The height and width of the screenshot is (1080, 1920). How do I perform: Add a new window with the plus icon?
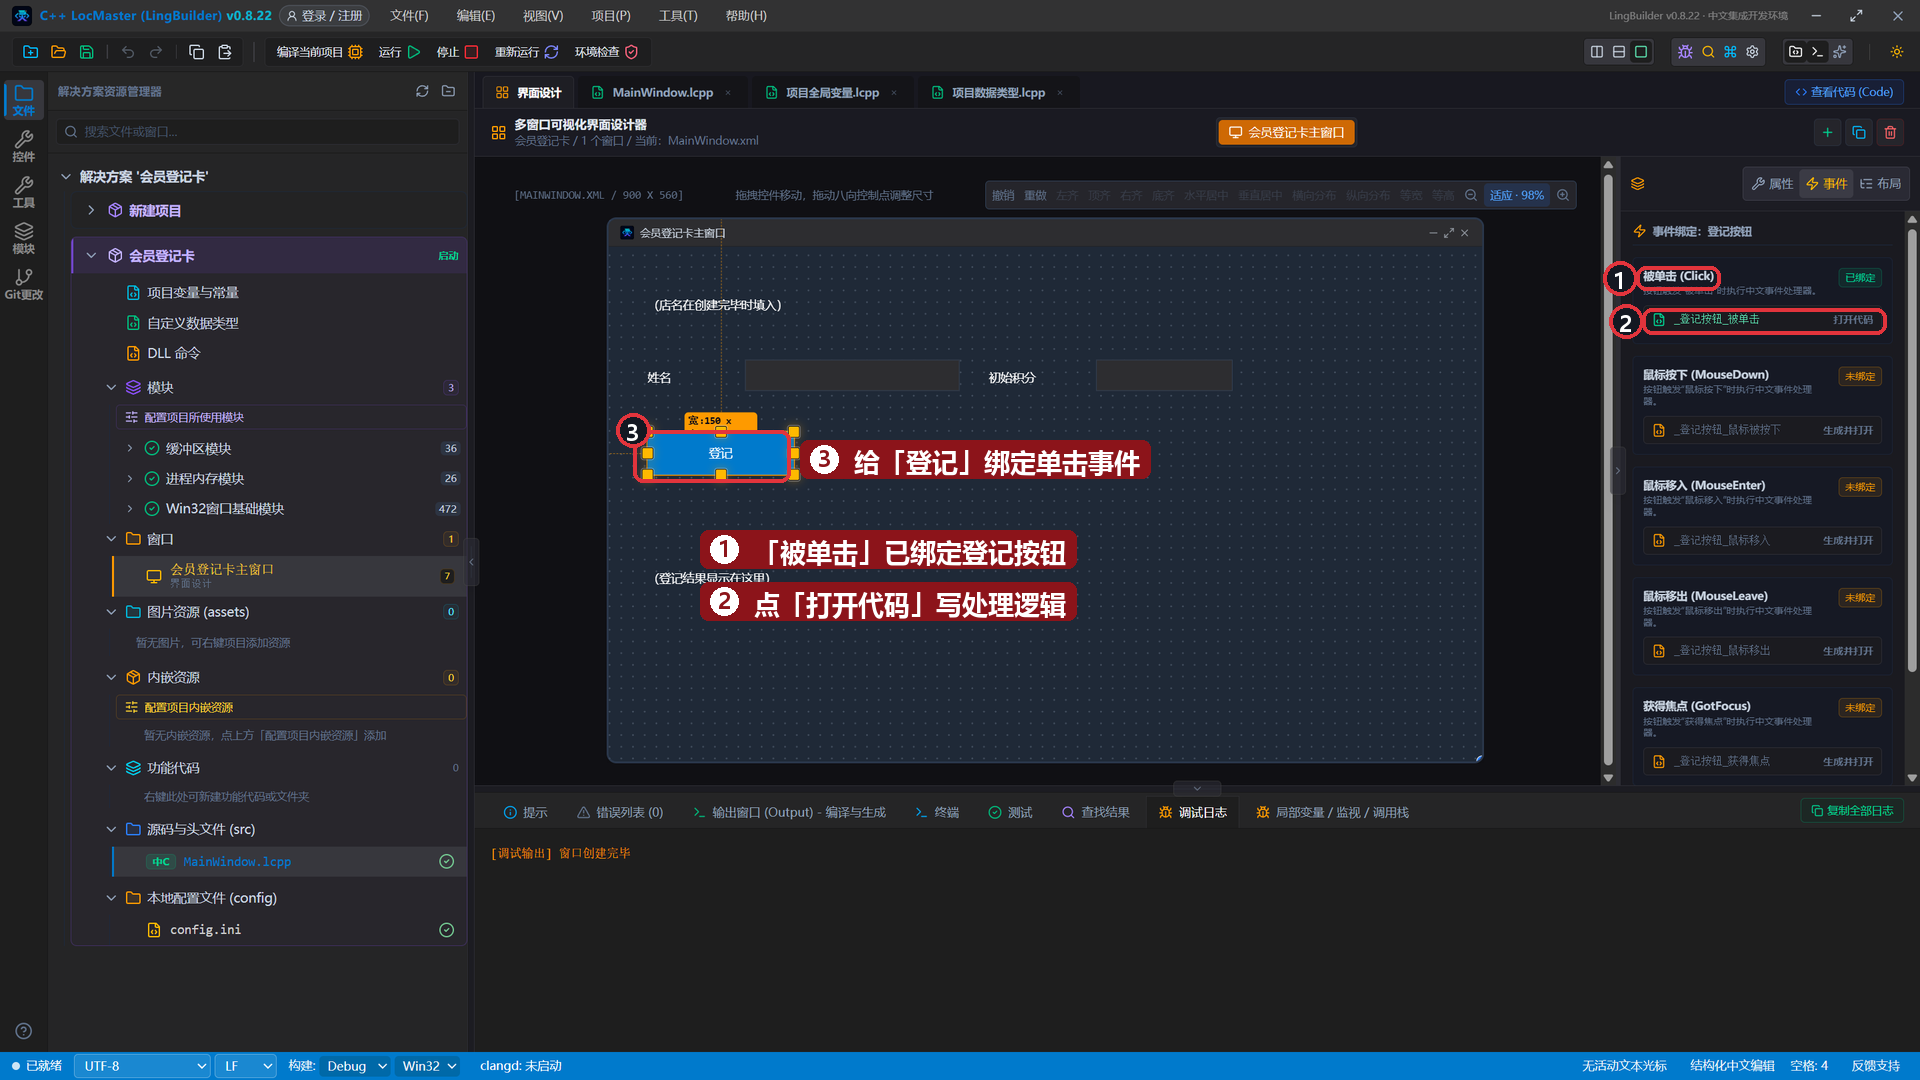[x=1827, y=132]
